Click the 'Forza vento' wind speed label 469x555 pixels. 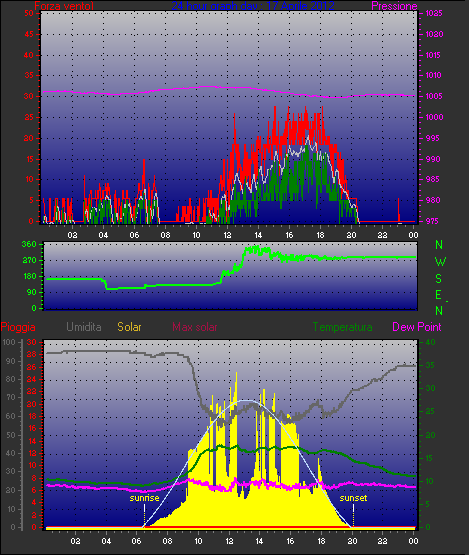(64, 6)
